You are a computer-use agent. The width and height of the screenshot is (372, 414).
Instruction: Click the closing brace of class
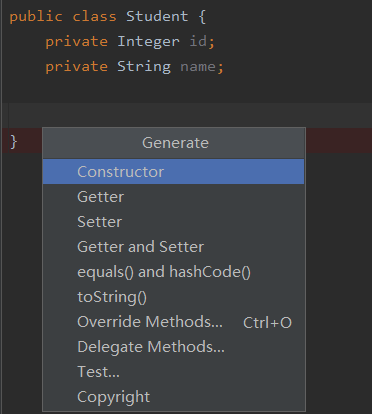[x=13, y=142]
